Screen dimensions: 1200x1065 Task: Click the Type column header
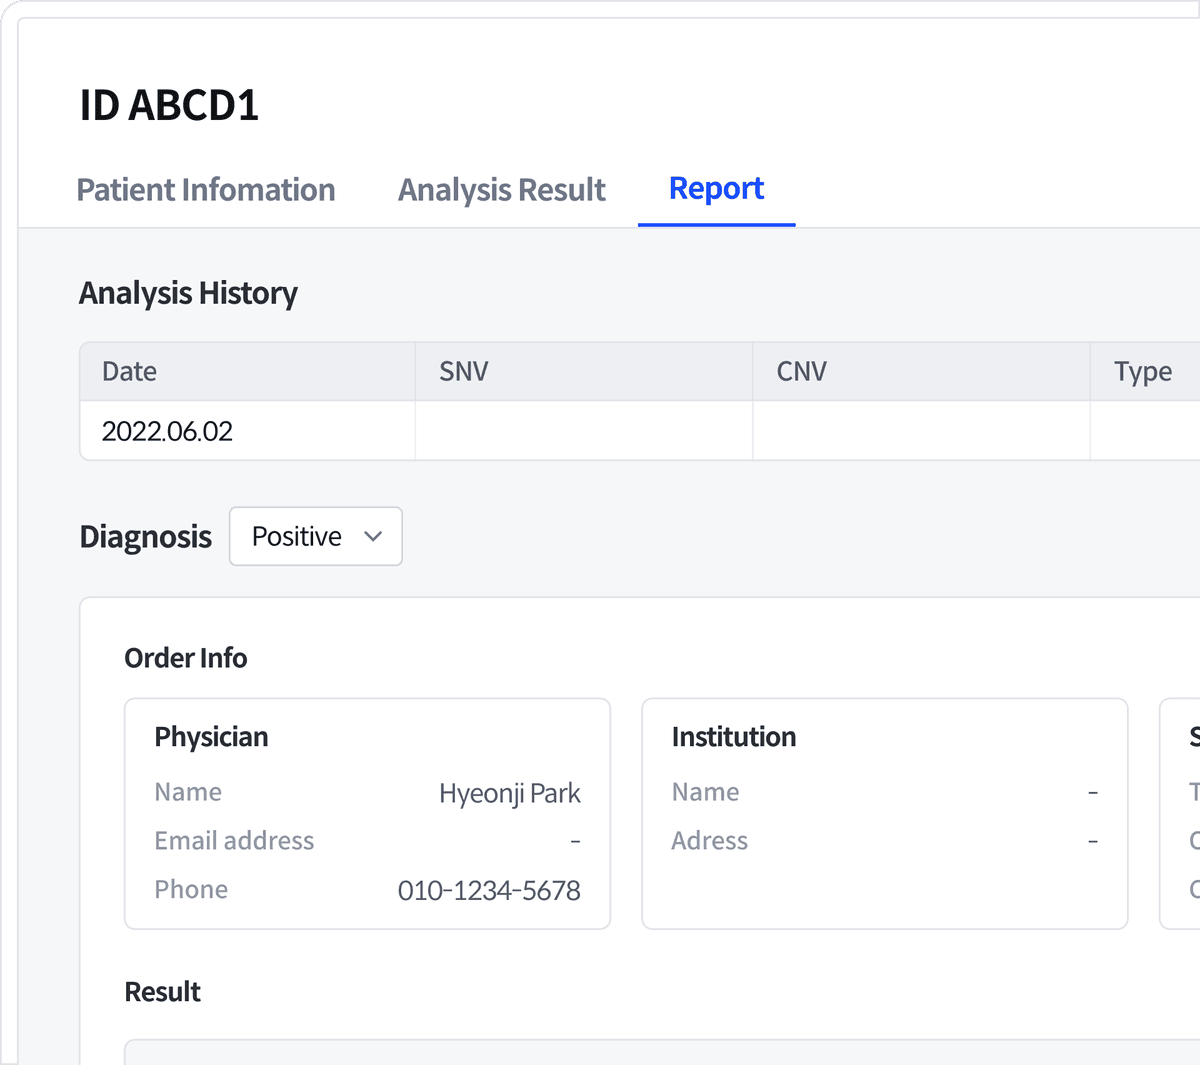coord(1143,372)
